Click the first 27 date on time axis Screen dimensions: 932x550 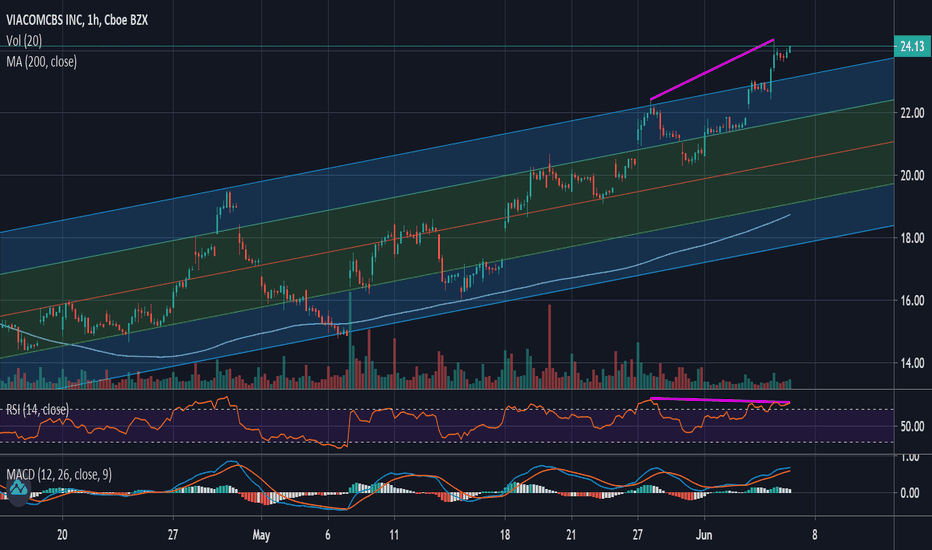tap(172, 535)
